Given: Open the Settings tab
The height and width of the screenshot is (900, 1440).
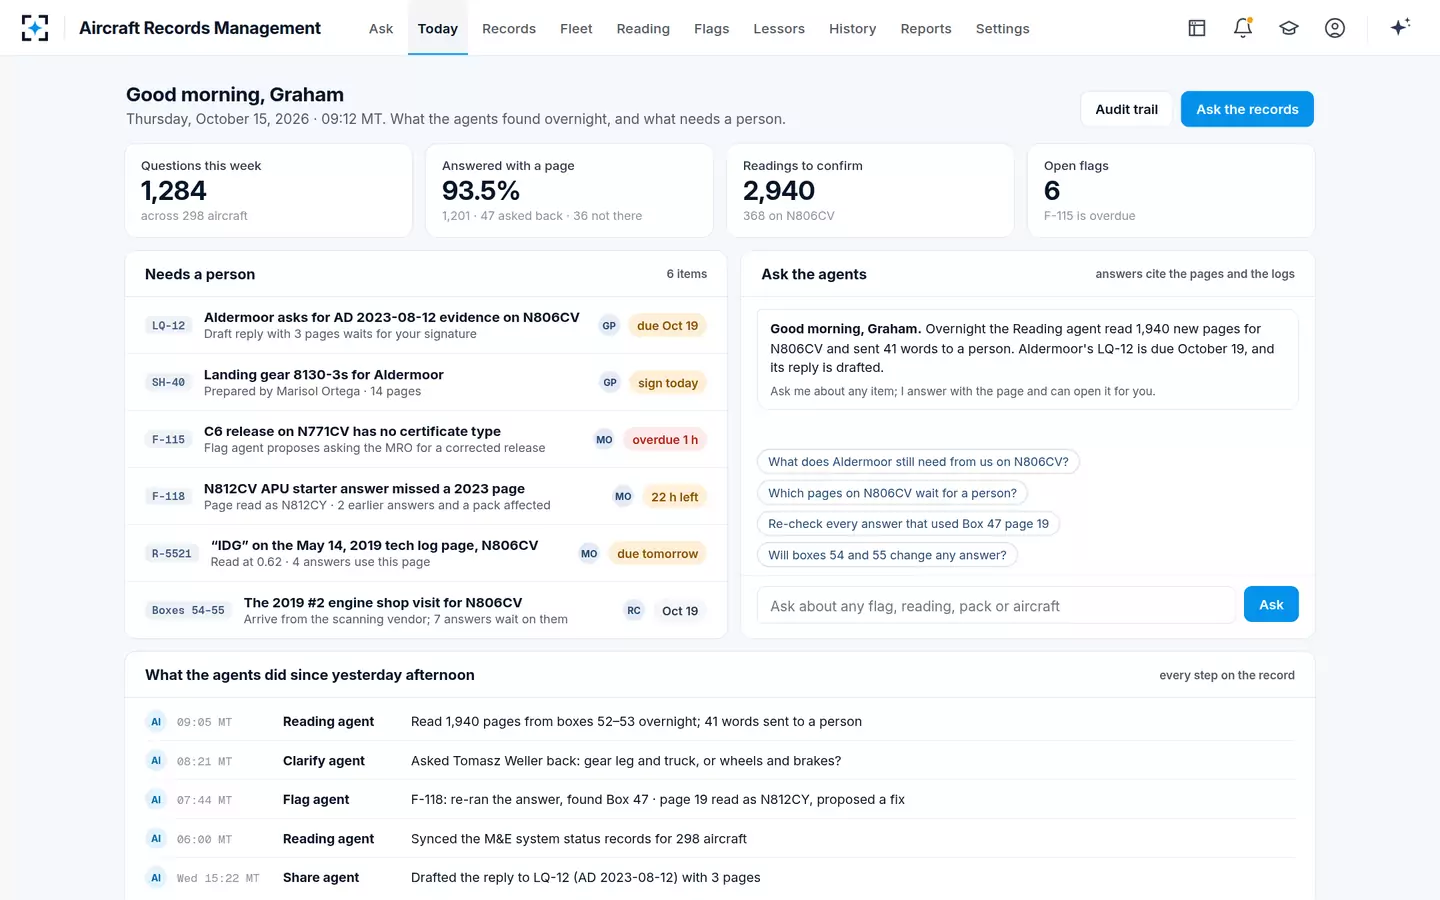Looking at the screenshot, I should click(1003, 29).
